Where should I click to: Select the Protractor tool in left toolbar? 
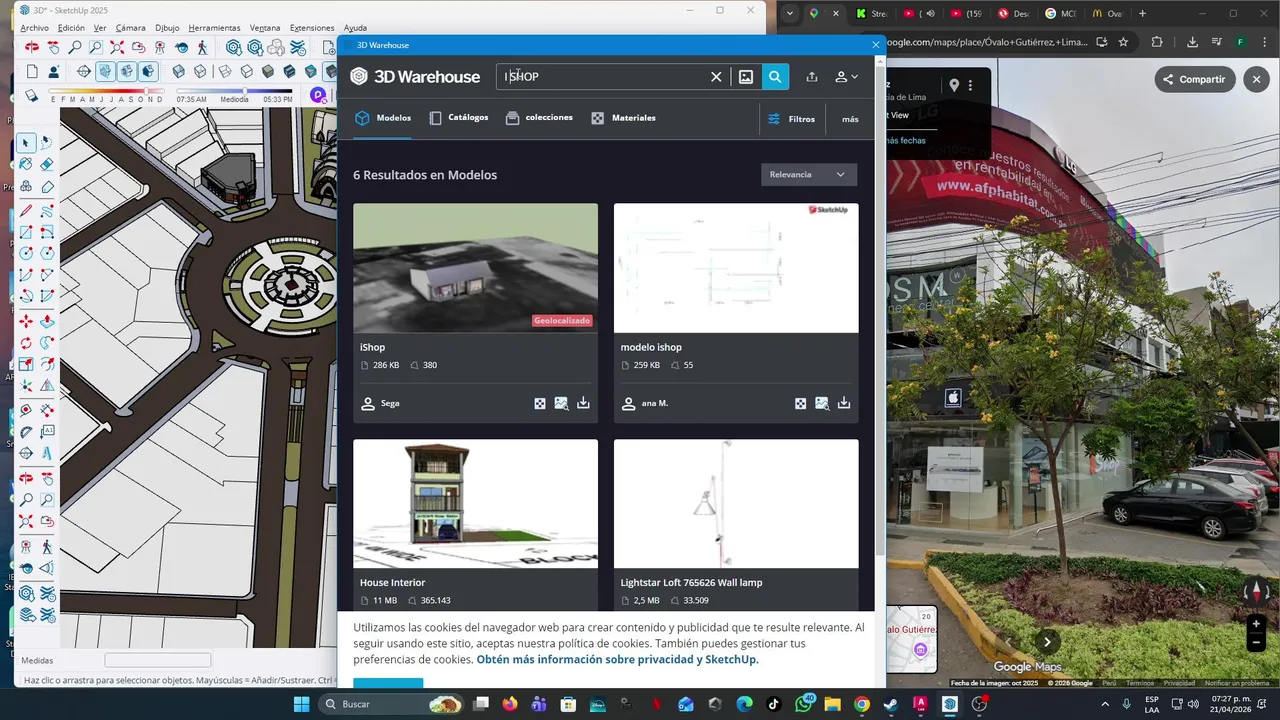click(26, 432)
